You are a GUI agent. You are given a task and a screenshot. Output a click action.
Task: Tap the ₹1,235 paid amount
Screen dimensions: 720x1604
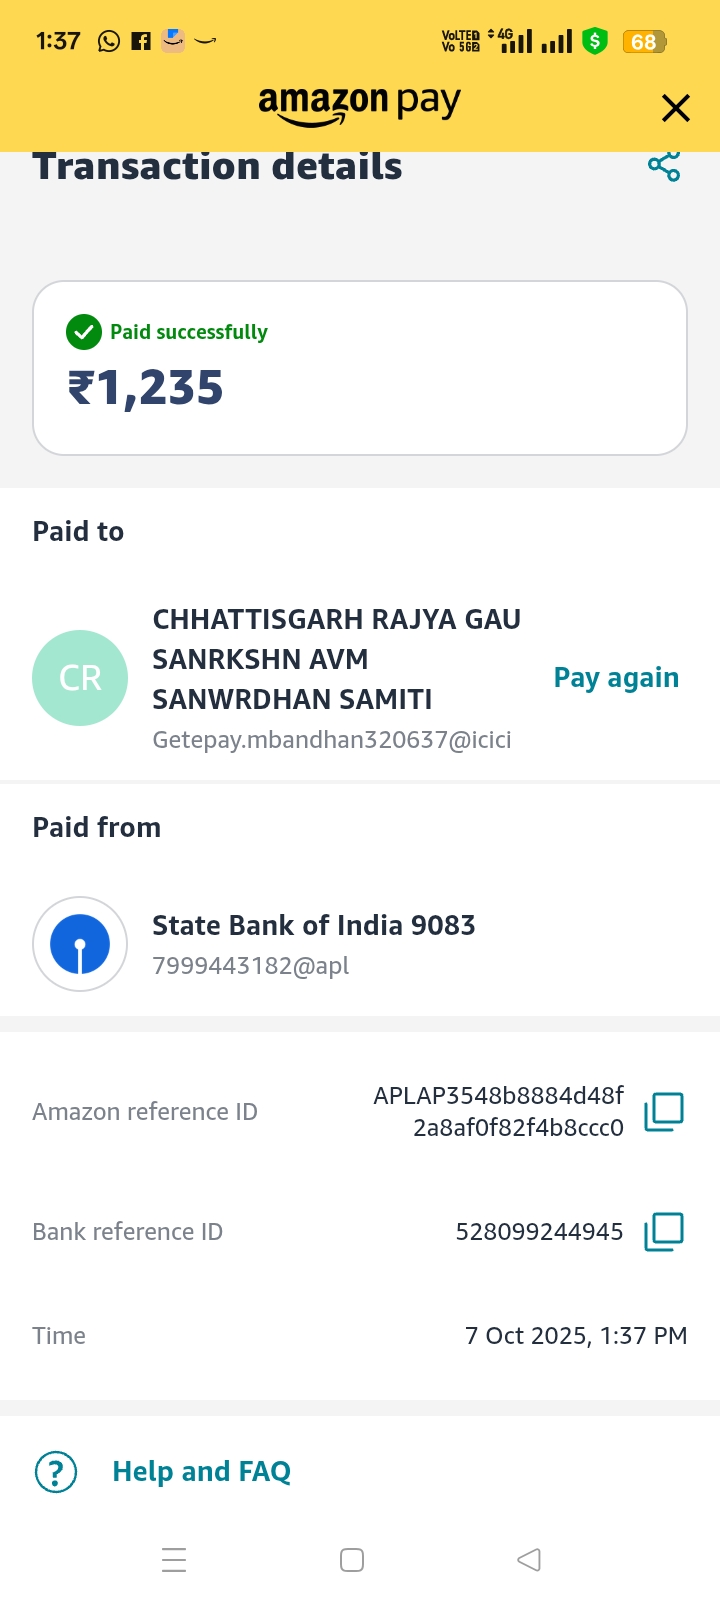tap(146, 388)
